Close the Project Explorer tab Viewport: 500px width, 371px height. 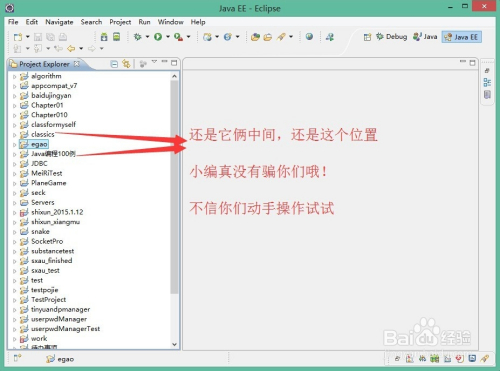[77, 63]
